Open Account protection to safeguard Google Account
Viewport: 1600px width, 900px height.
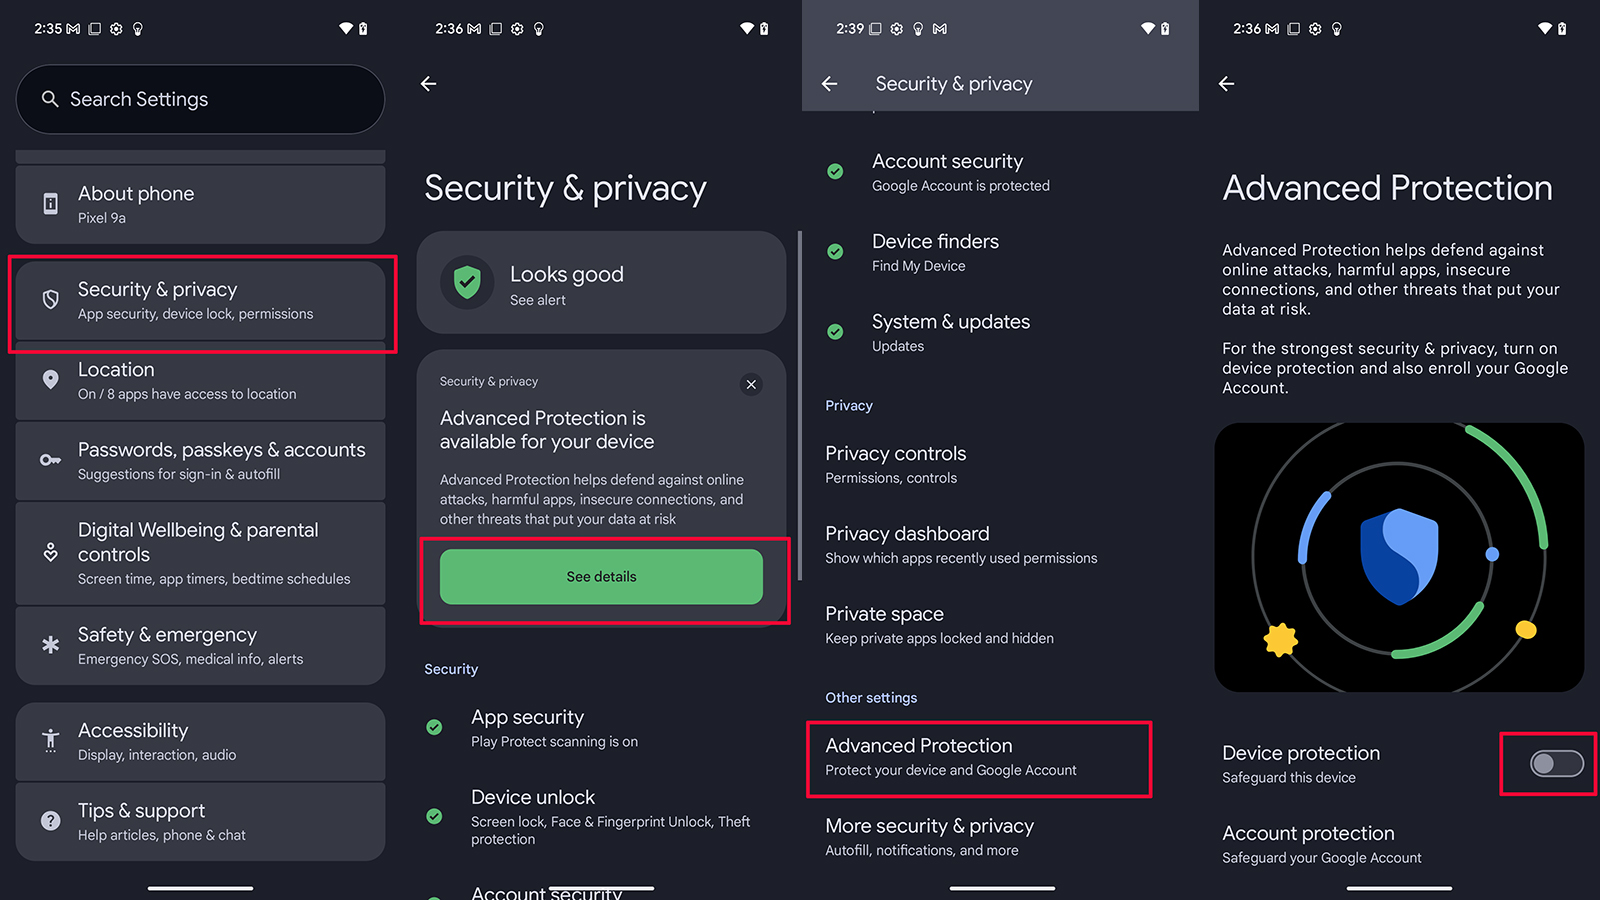tap(1308, 843)
